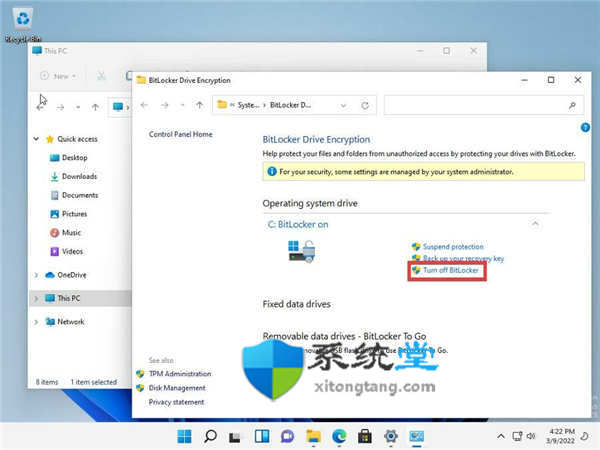Open recent locations dropdown in This PC
600x450 pixels.
coord(78,108)
